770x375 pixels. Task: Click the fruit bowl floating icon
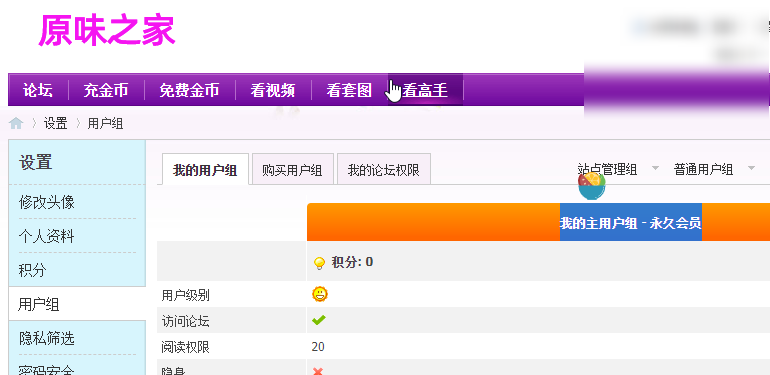(x=591, y=186)
